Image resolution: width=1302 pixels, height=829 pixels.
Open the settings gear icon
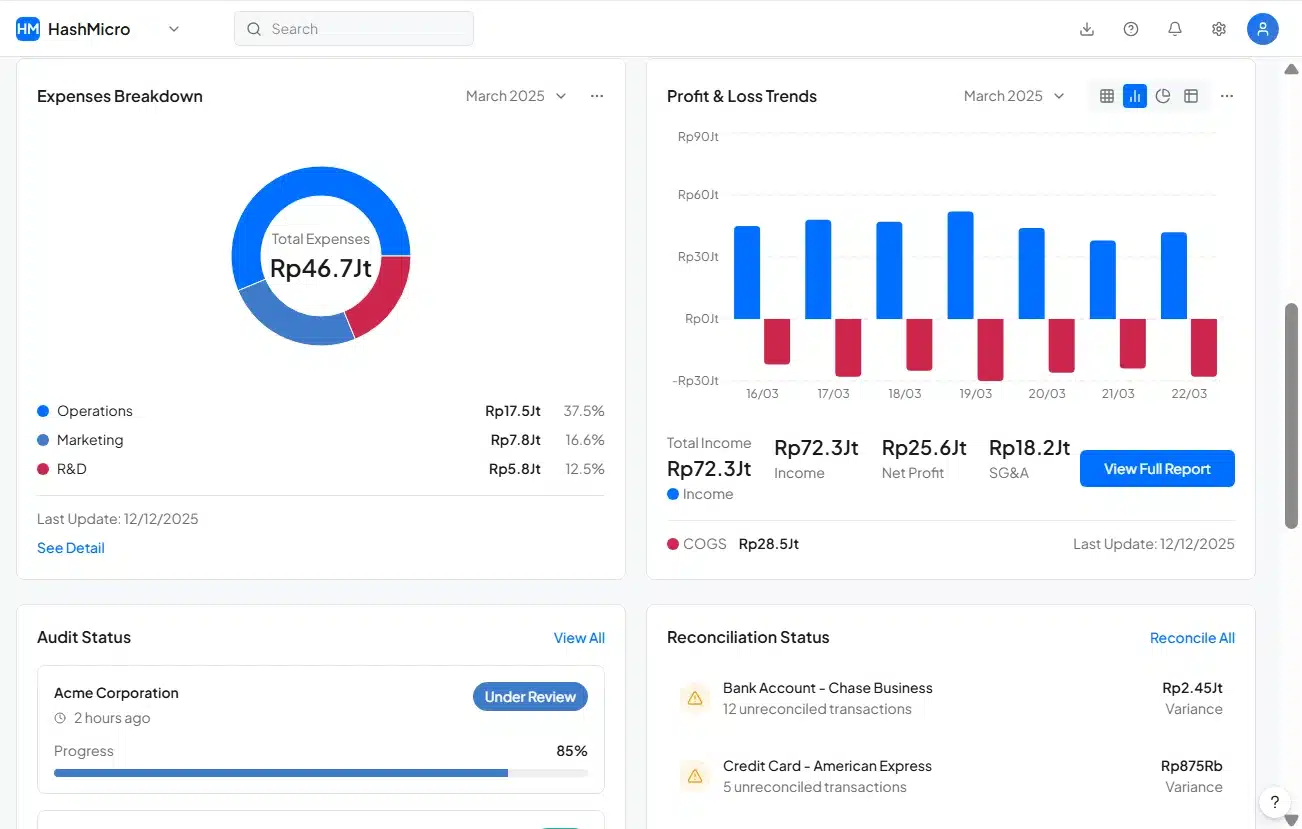click(1219, 29)
